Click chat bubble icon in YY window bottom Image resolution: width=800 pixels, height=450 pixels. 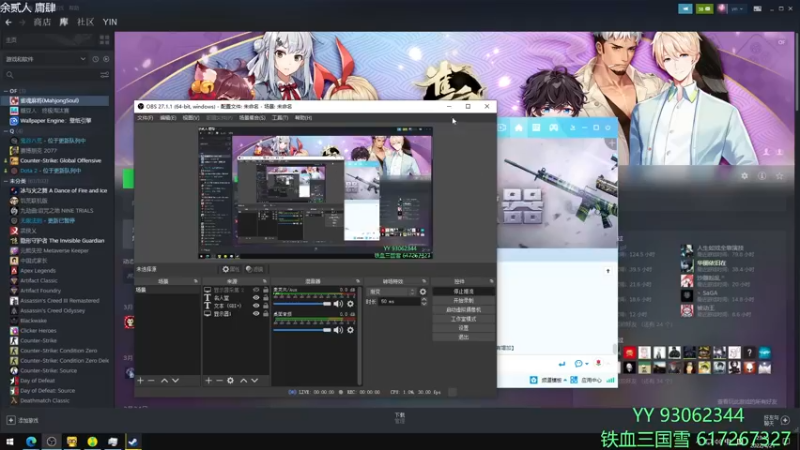tap(578, 363)
